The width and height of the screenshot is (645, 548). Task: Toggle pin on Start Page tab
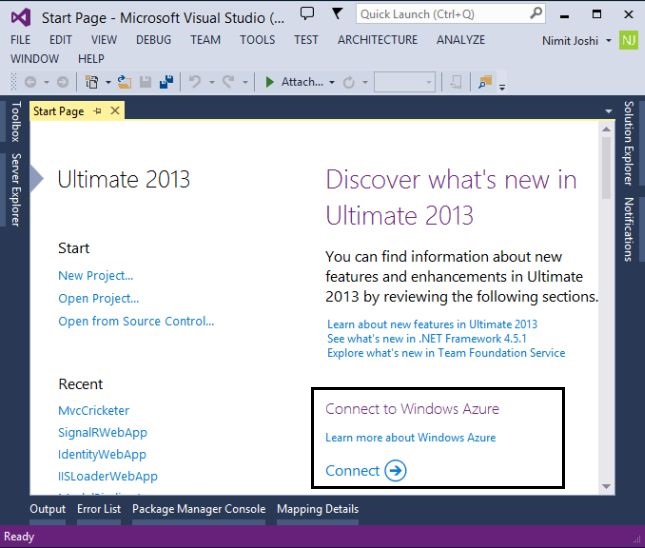click(x=97, y=111)
